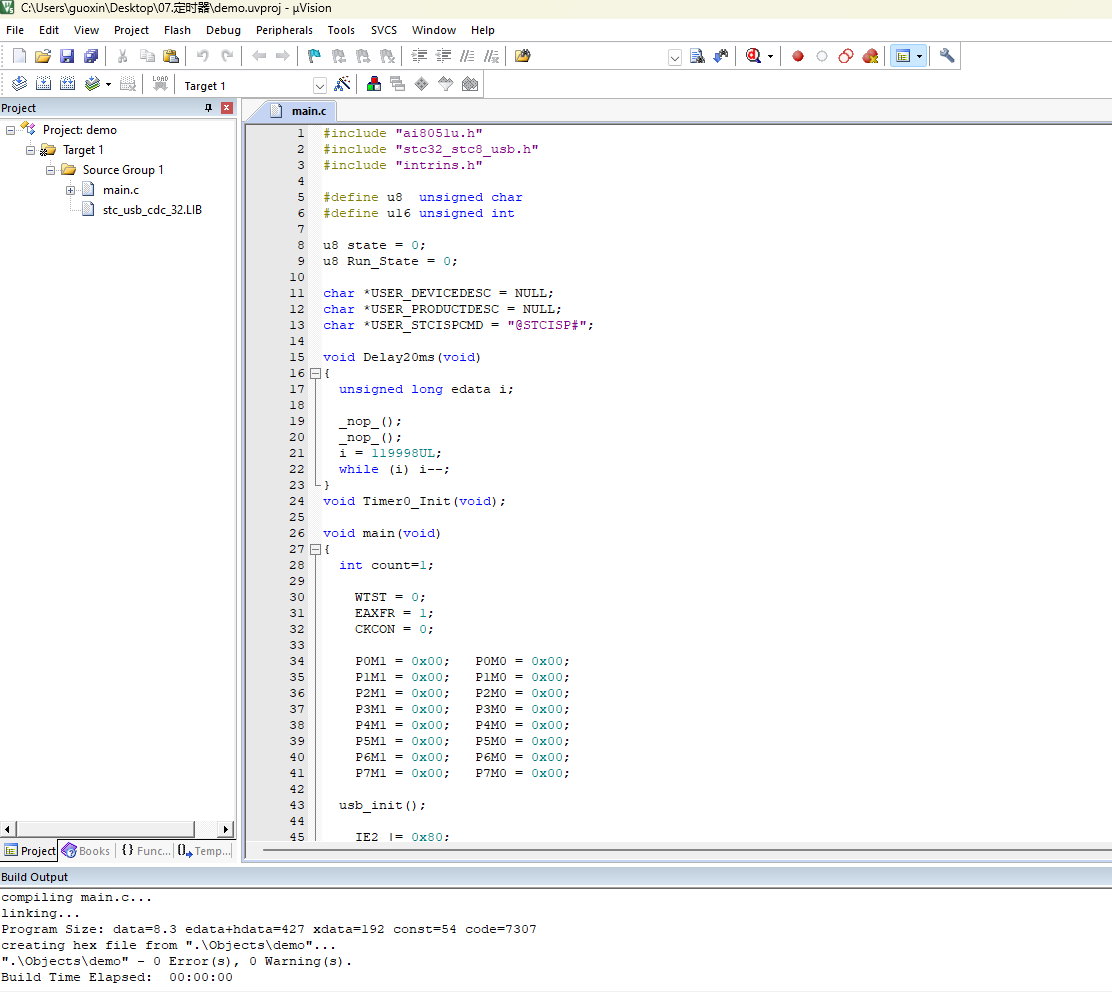The image size is (1112, 992).
Task: Open Configuration with the wrench icon
Action: [947, 56]
